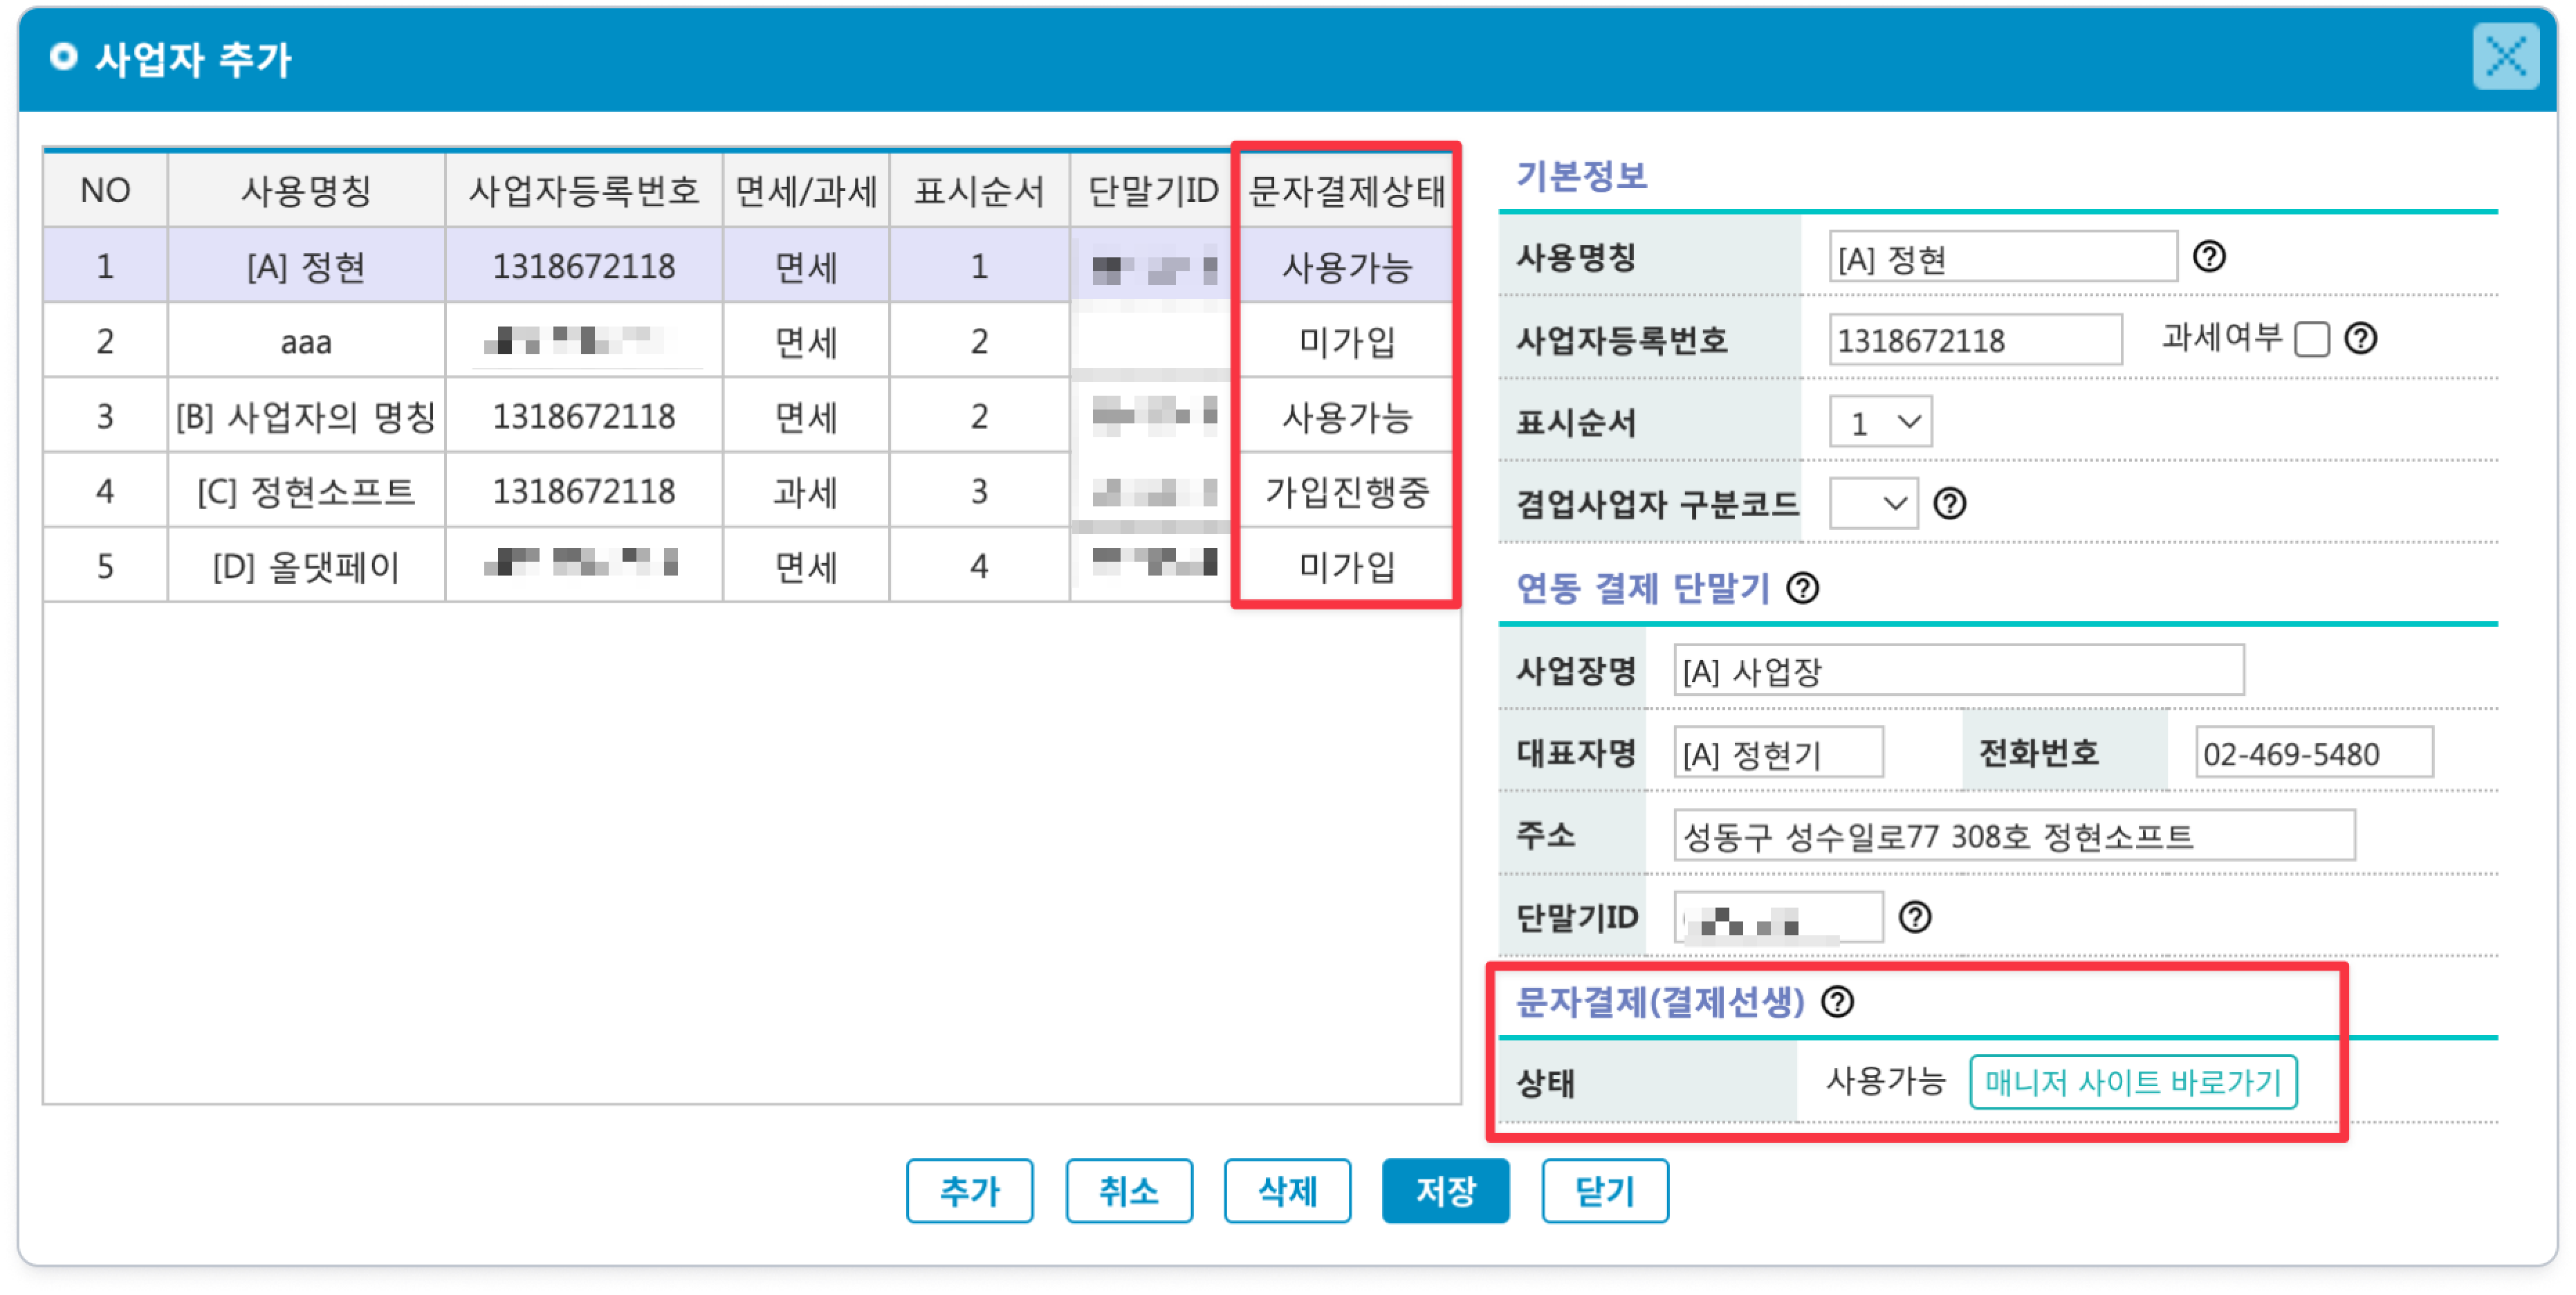Image resolution: width=2576 pixels, height=1295 pixels.
Task: Click the 삭제 button
Action: (x=1287, y=1190)
